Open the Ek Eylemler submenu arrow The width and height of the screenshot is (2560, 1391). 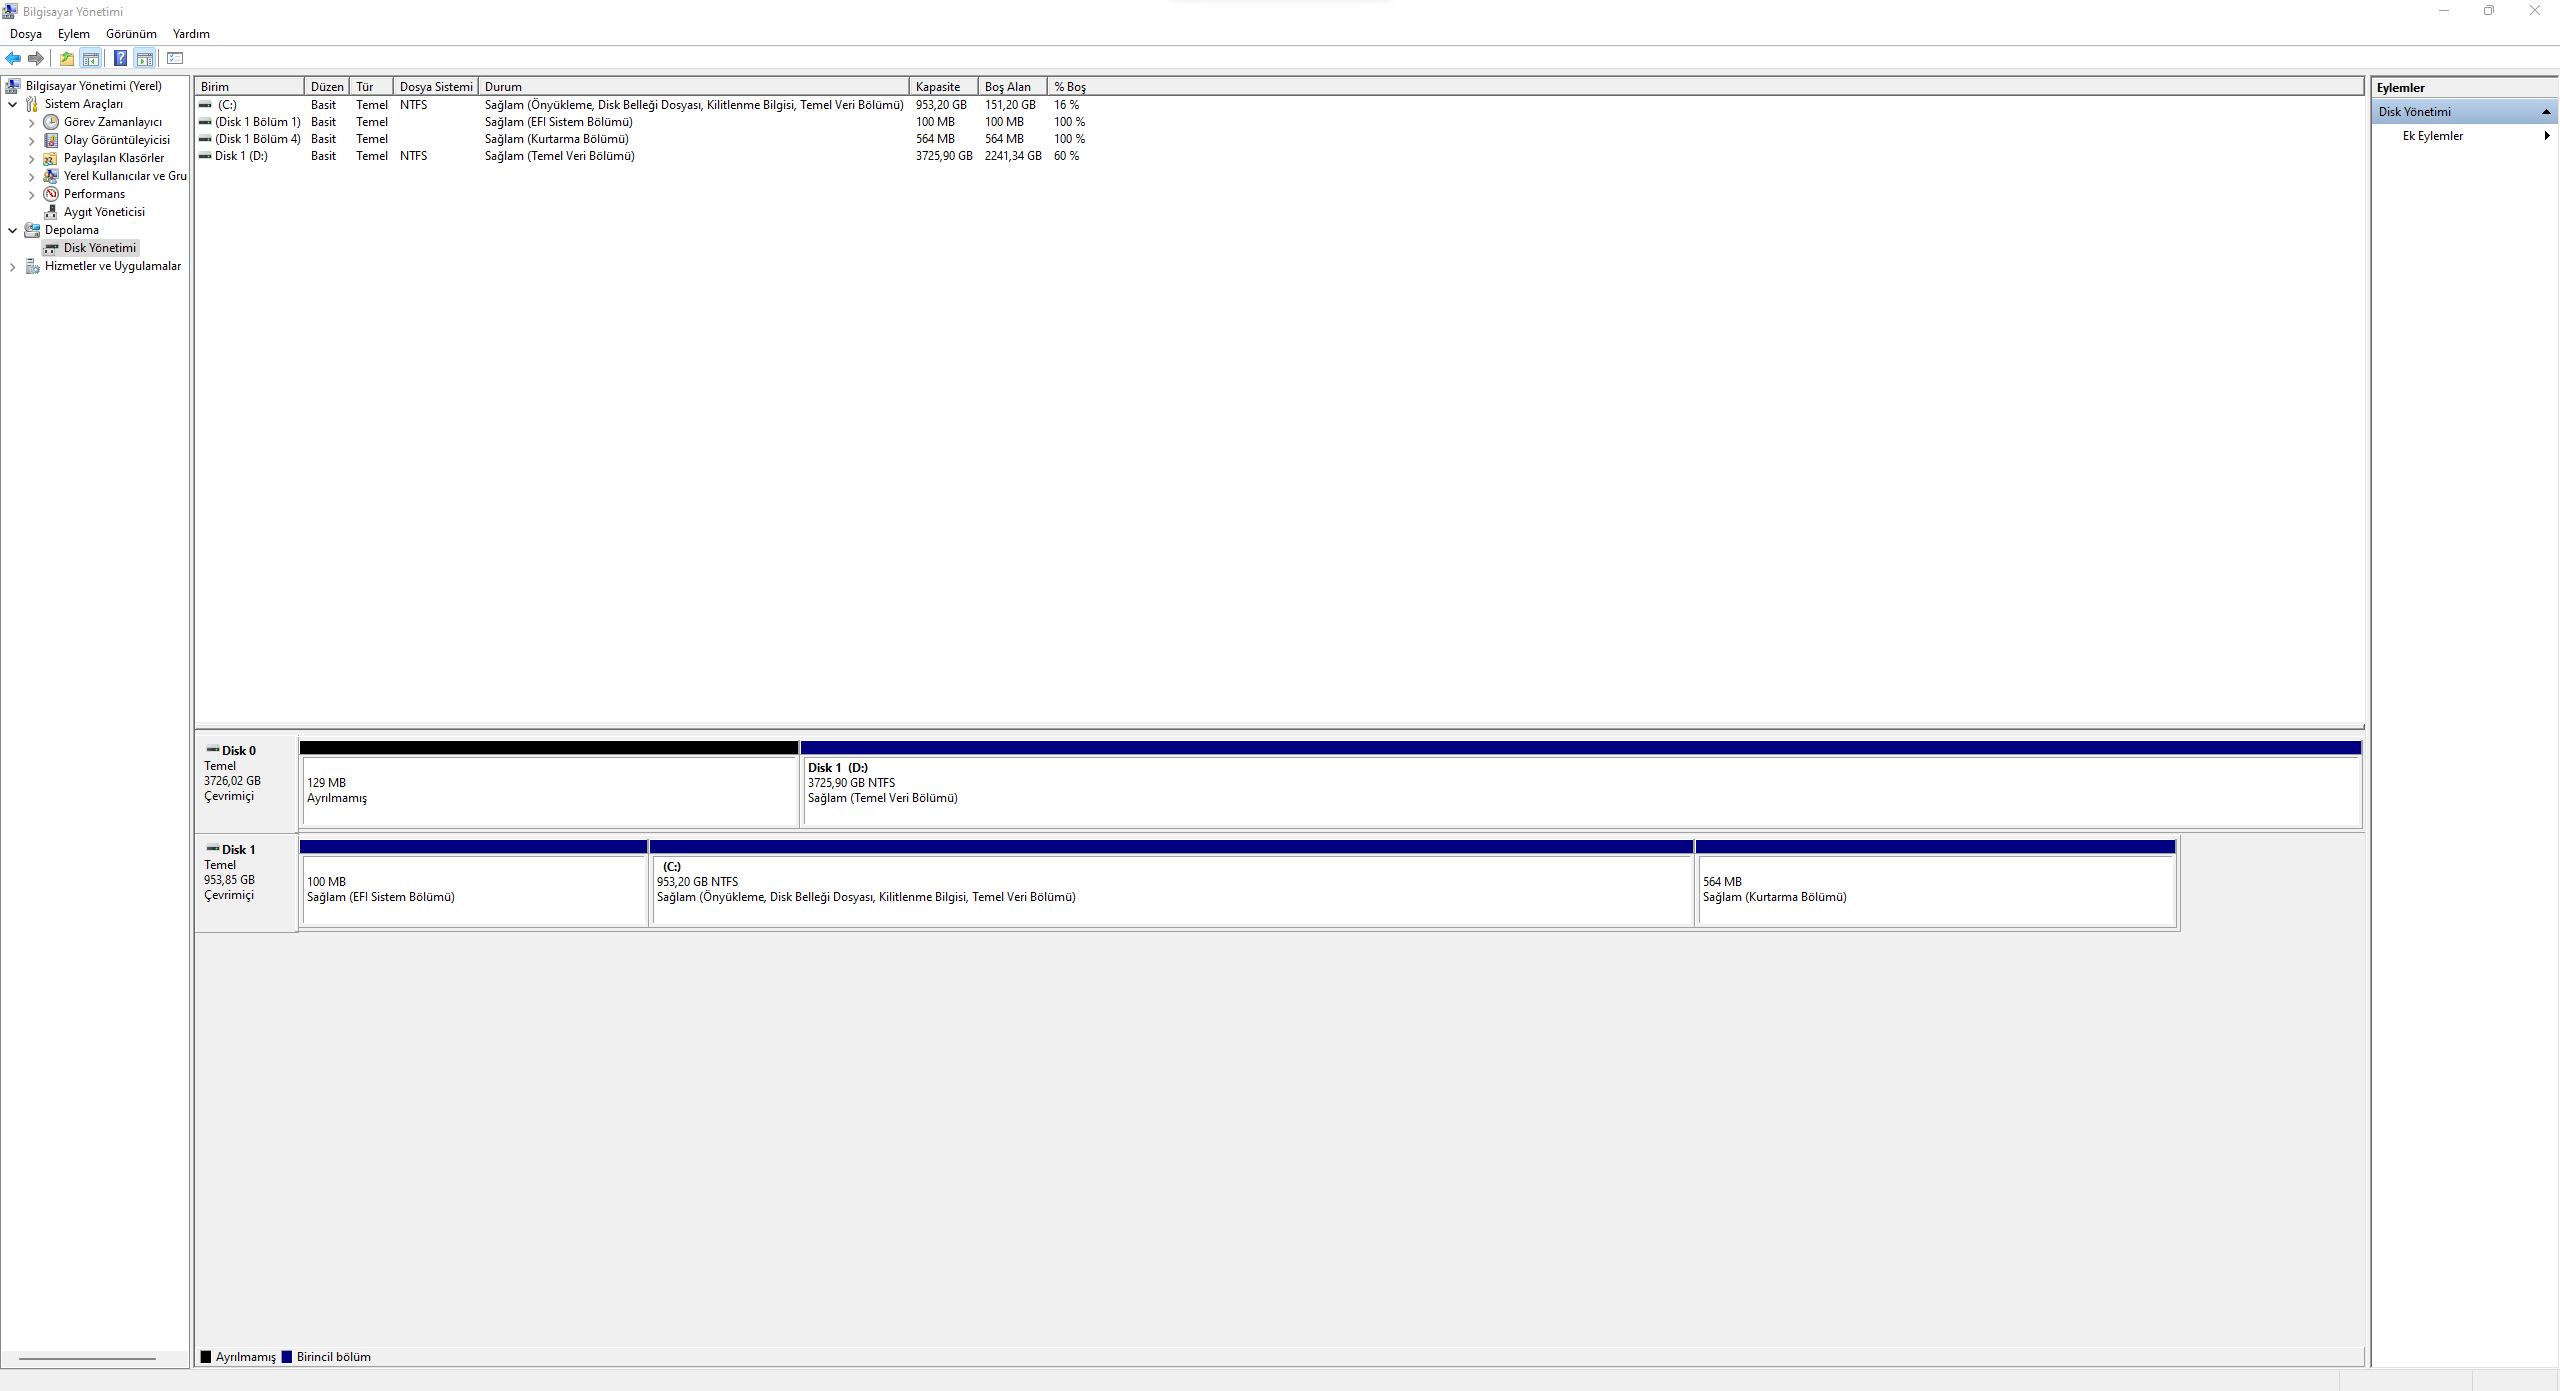click(2547, 136)
